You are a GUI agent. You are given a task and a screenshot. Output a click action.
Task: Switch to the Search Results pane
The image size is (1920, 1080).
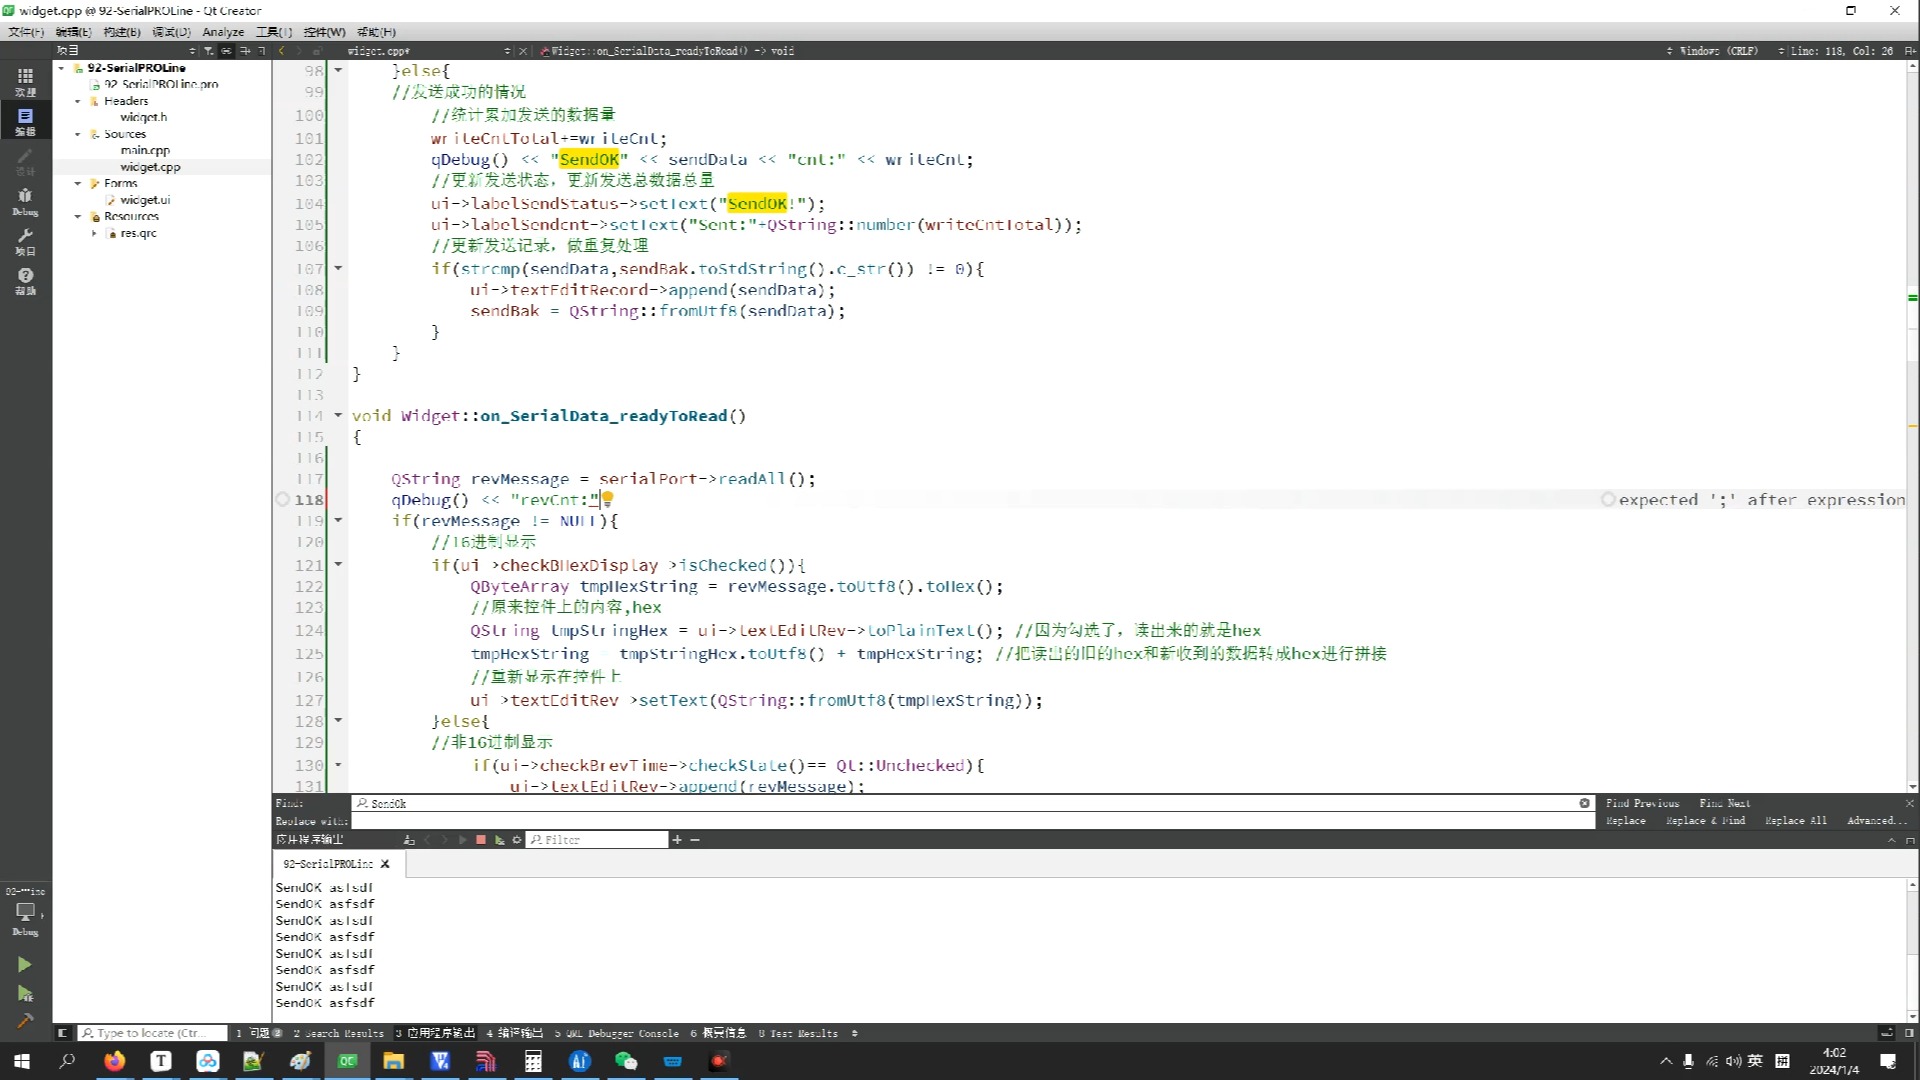coord(338,1033)
